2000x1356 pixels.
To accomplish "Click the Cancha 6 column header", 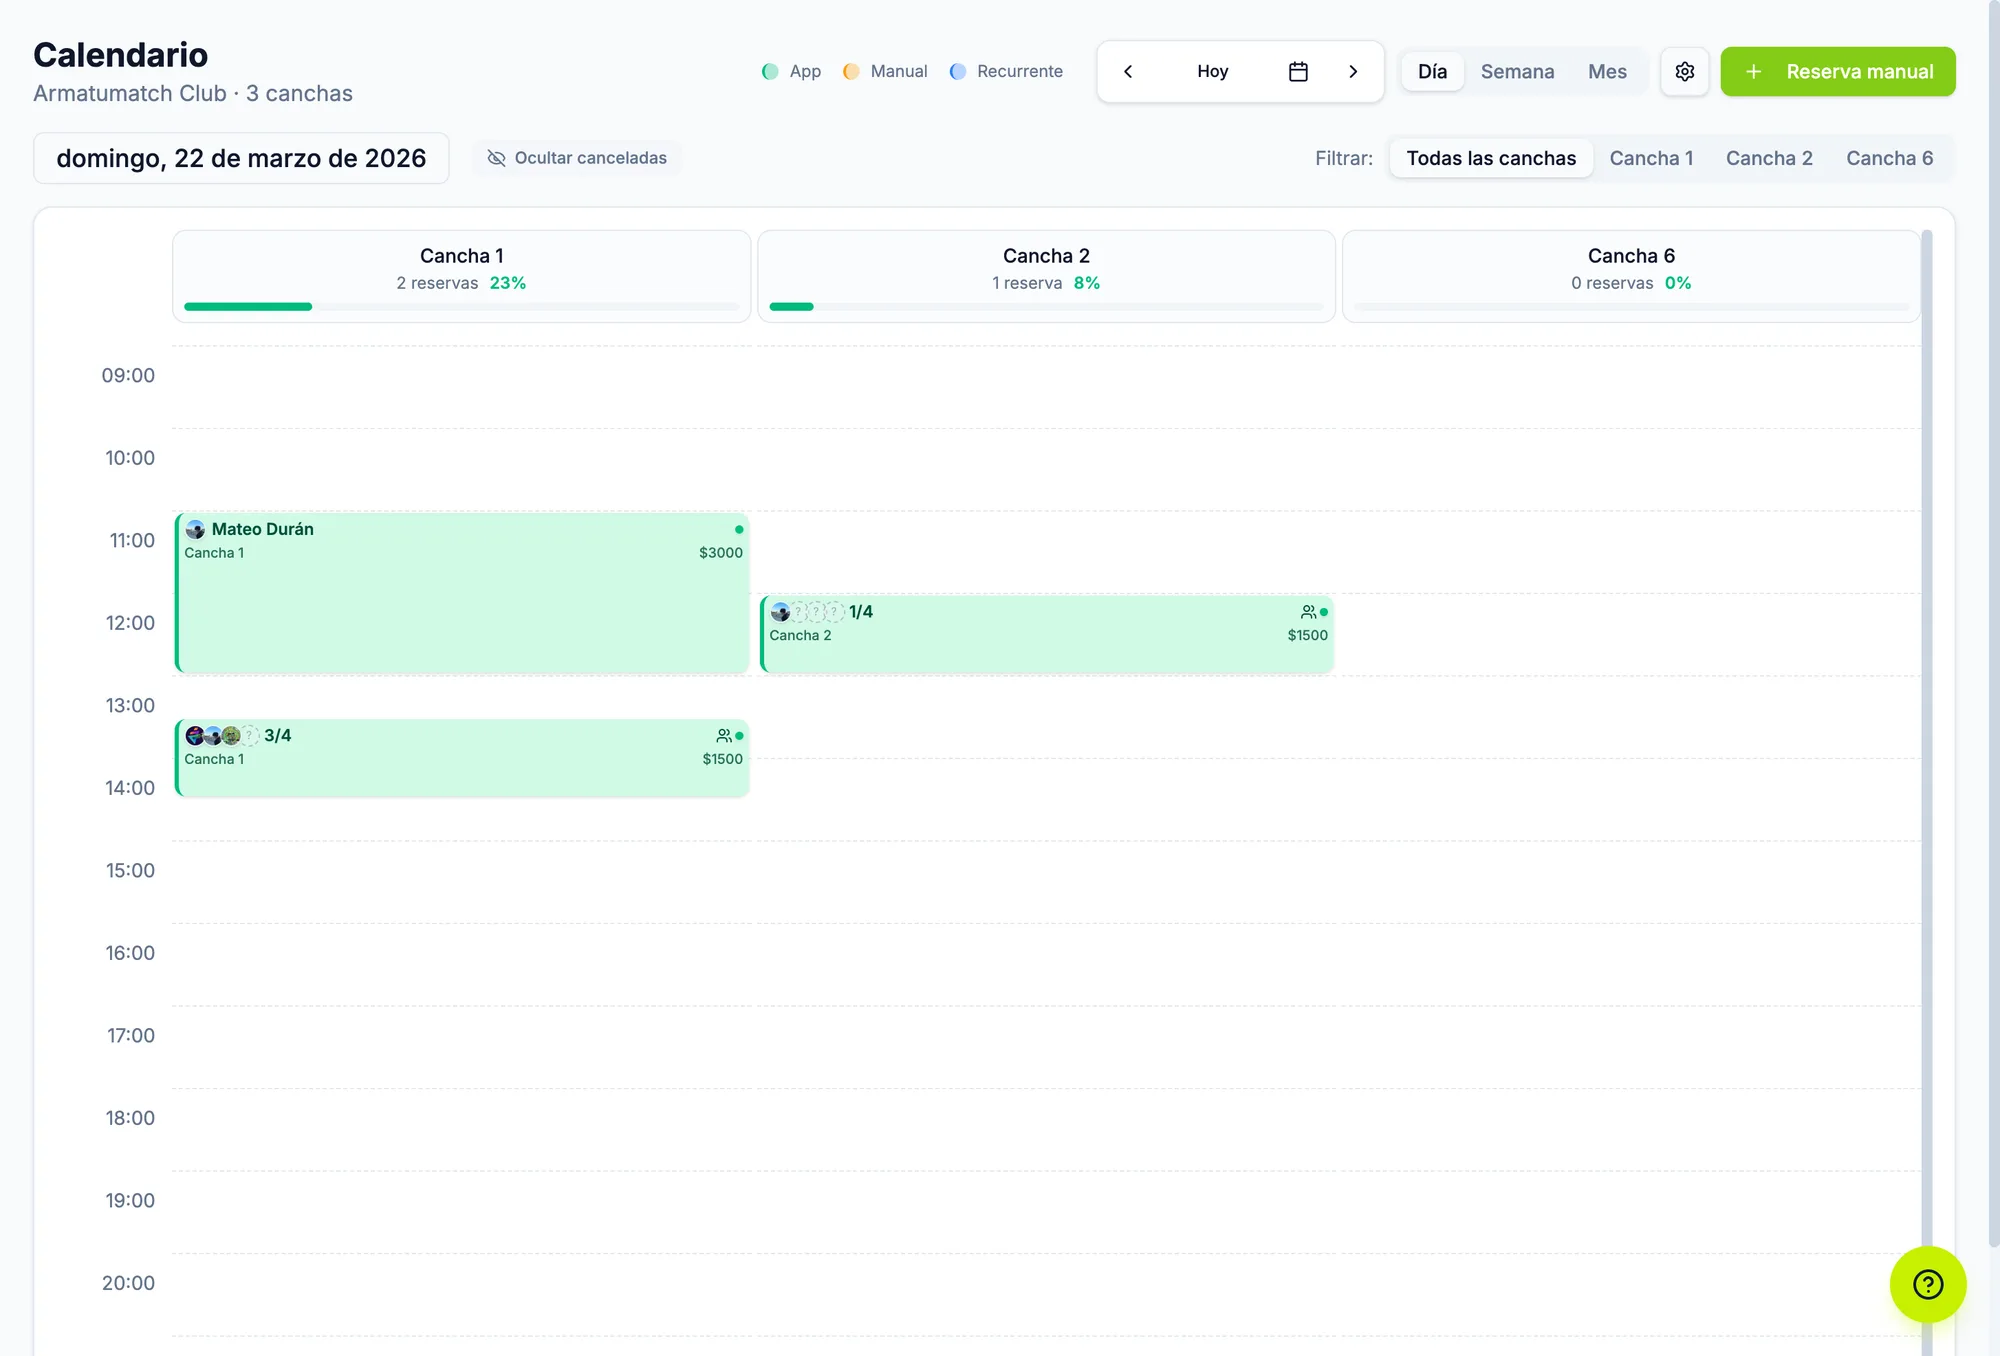I will click(x=1631, y=276).
